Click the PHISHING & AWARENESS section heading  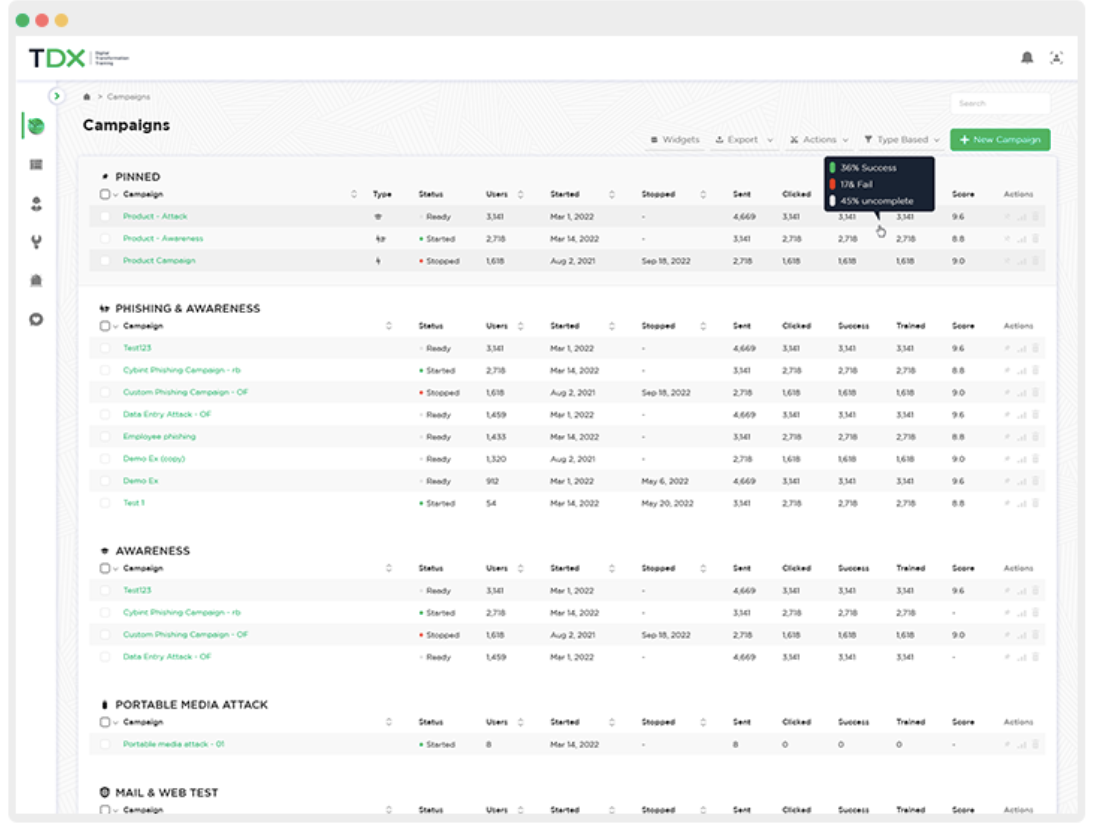point(187,308)
